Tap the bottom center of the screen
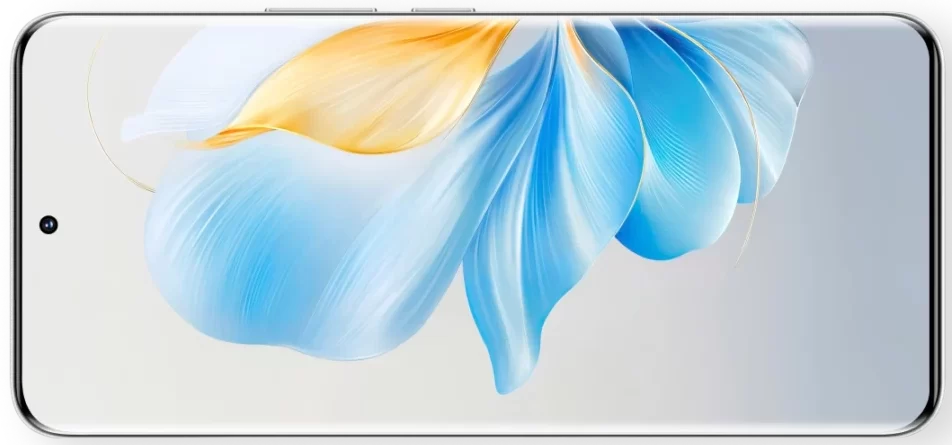 coord(476,415)
